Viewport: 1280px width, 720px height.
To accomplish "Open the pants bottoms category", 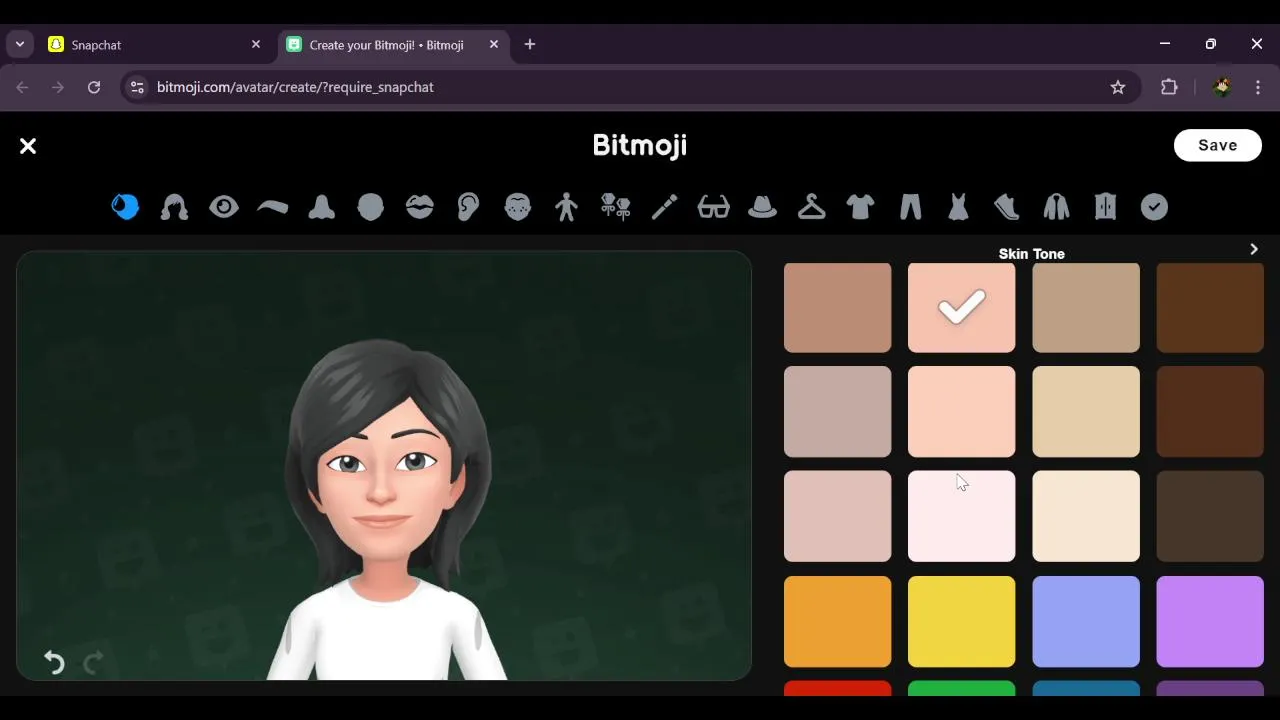I will pyautogui.click(x=909, y=207).
